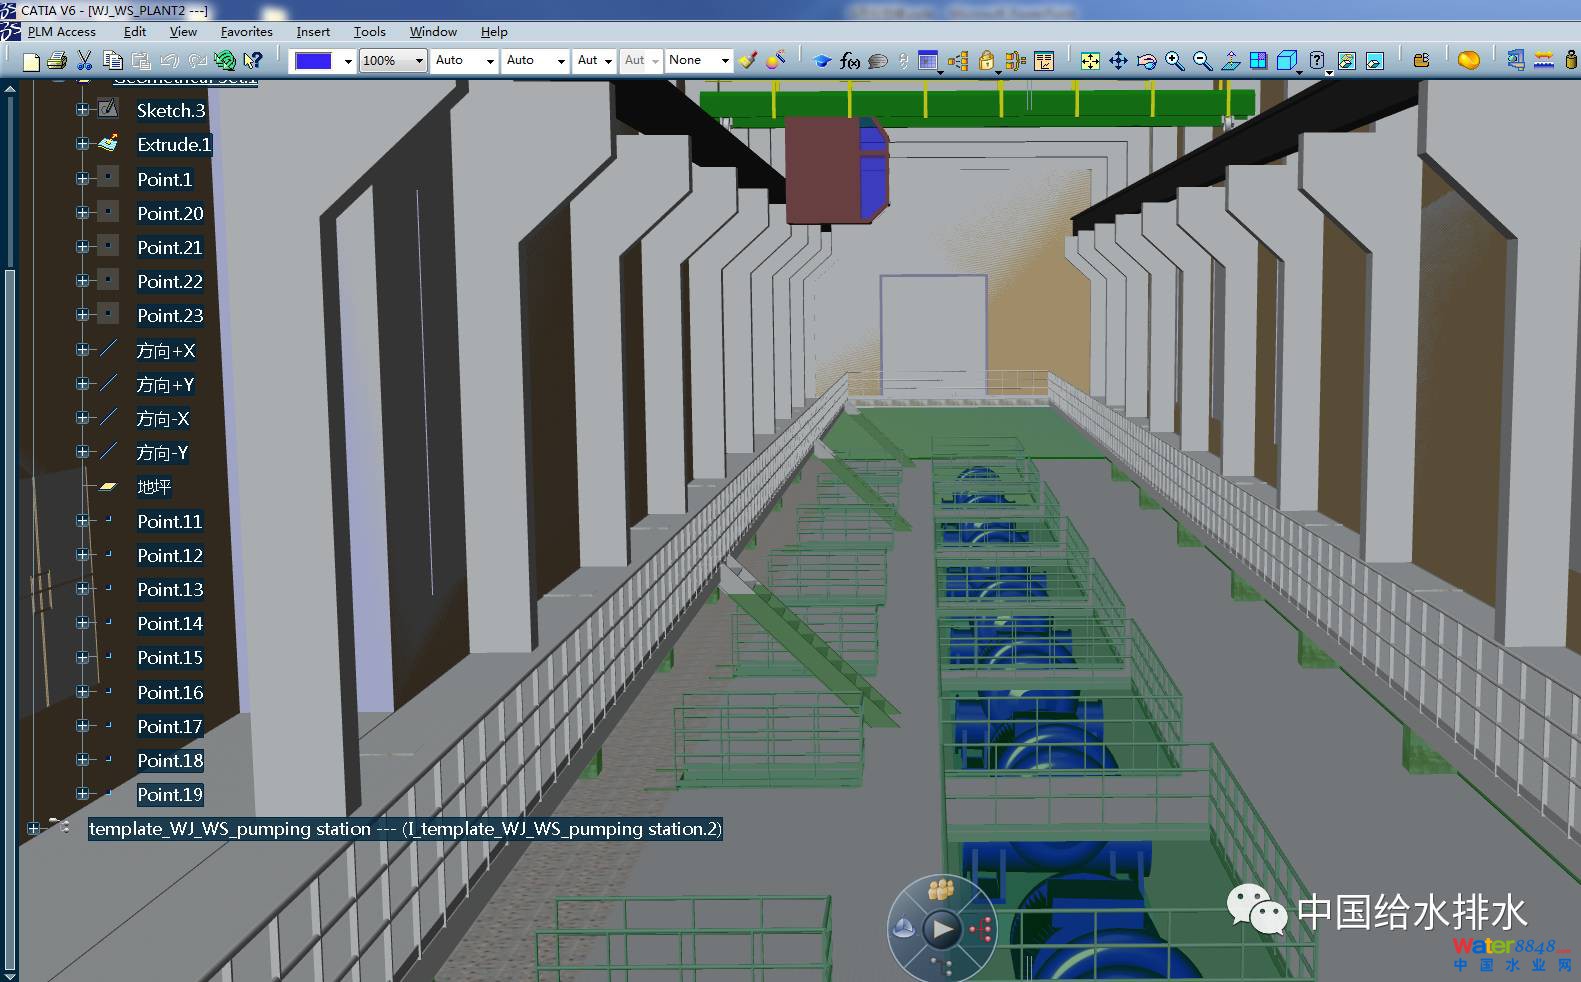Click the Apply Material sphere icon
The image size is (1581, 982).
point(1468,61)
